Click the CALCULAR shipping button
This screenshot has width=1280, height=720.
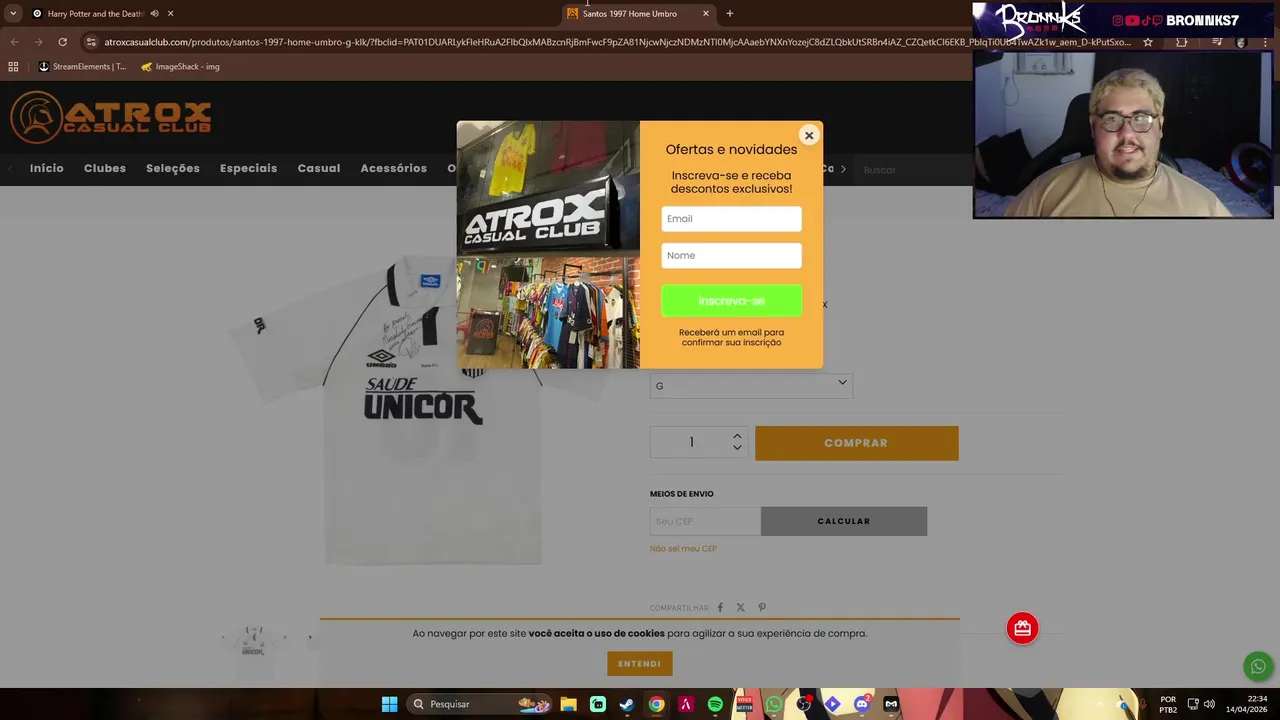pos(844,521)
